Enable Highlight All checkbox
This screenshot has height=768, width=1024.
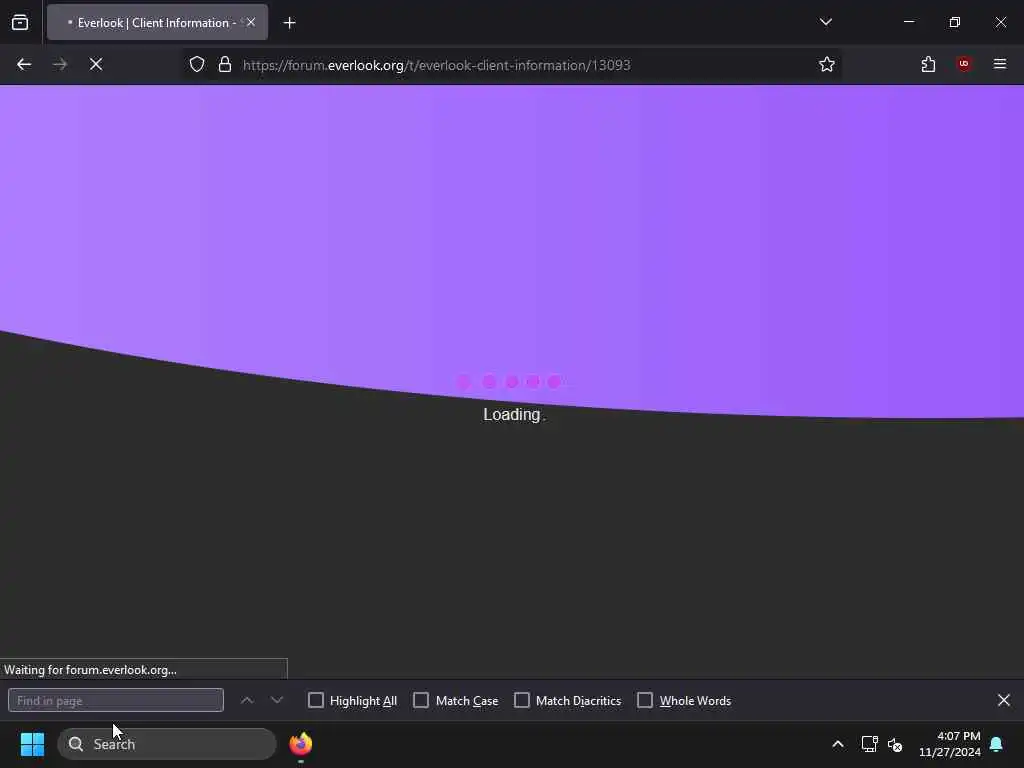coord(315,700)
